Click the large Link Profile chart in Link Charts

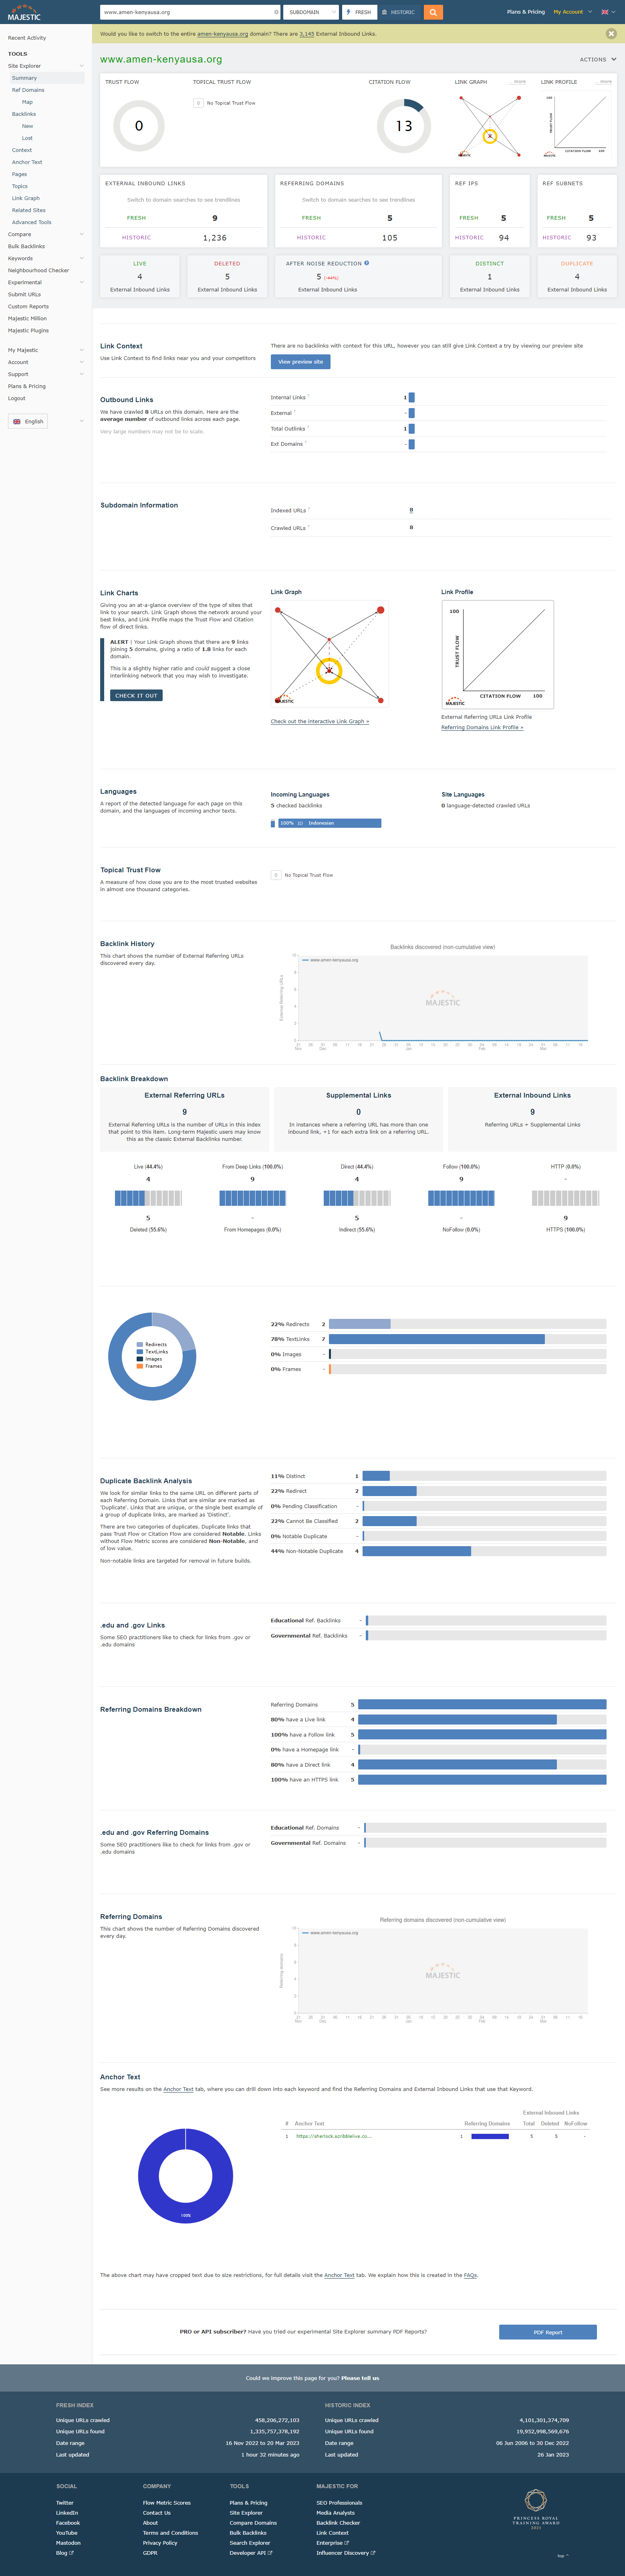(x=498, y=655)
